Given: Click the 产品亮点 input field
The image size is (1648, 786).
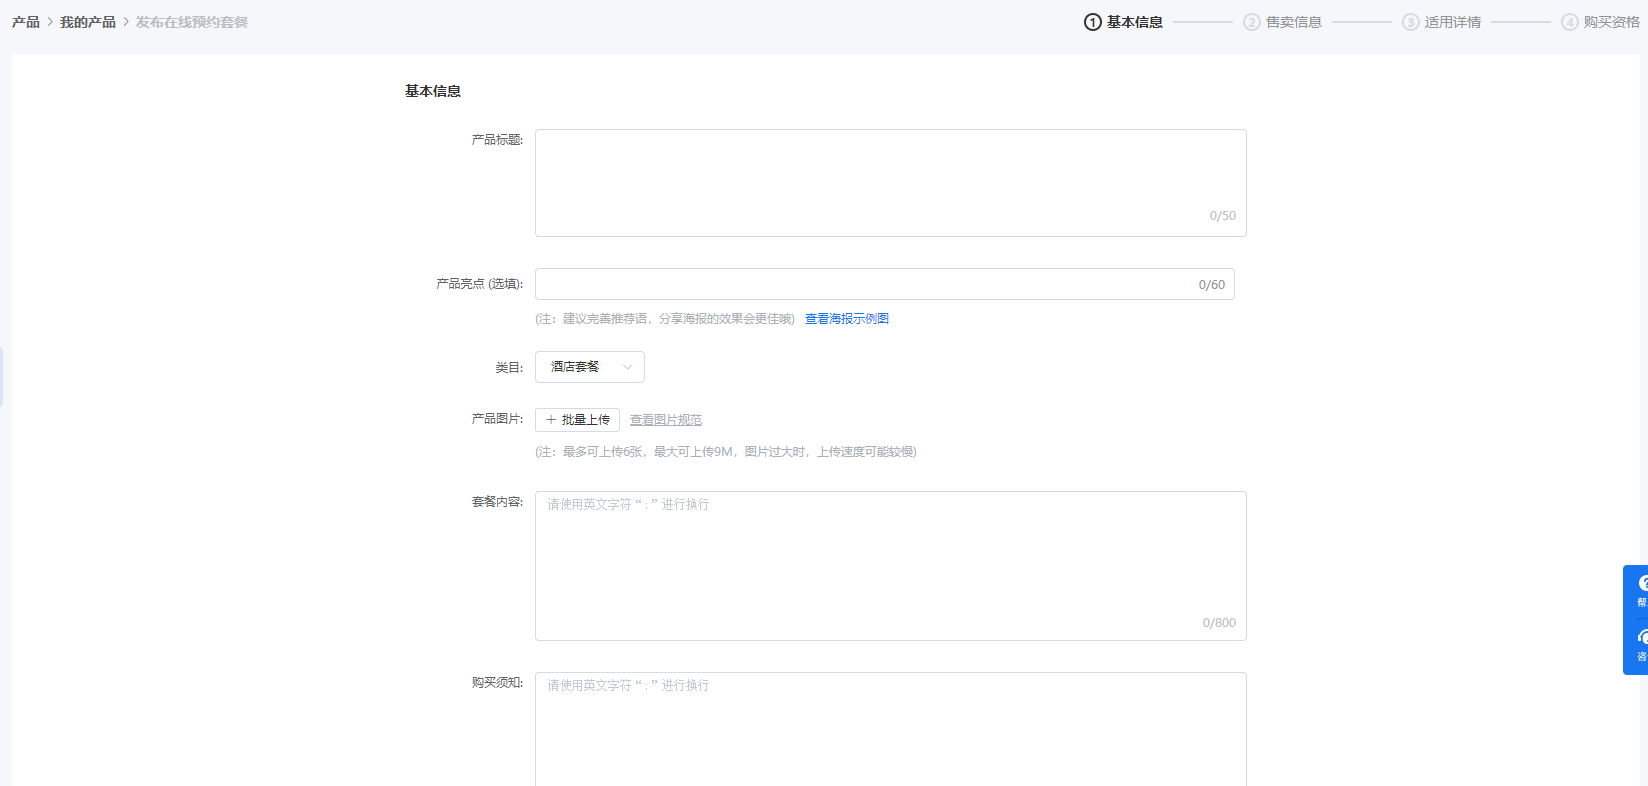Looking at the screenshot, I should tap(885, 284).
